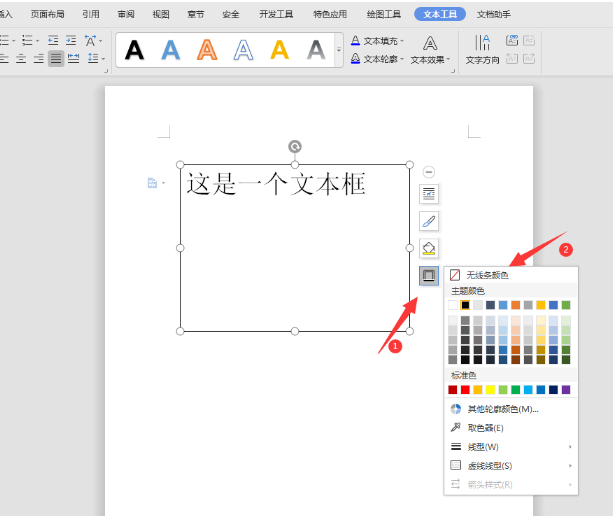Click the shape fill bucket floating button

[x=429, y=248]
